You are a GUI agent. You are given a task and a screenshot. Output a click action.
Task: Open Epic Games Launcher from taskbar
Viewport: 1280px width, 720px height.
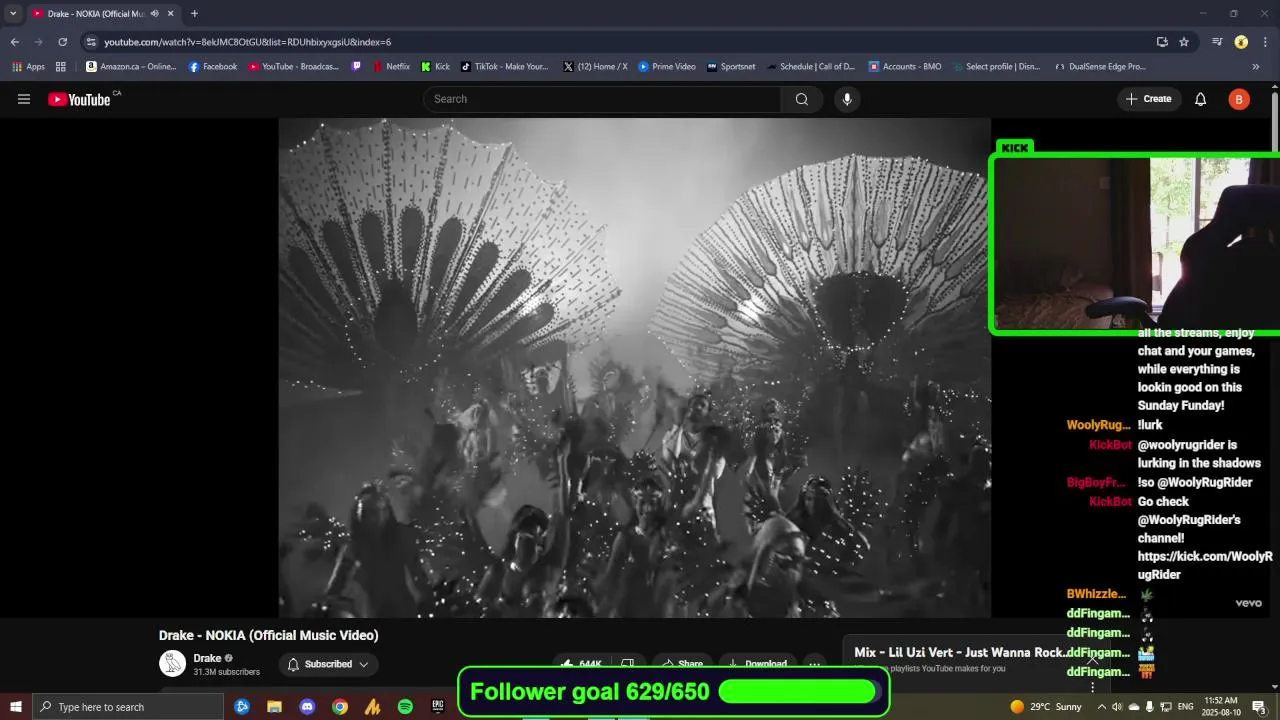click(x=438, y=707)
